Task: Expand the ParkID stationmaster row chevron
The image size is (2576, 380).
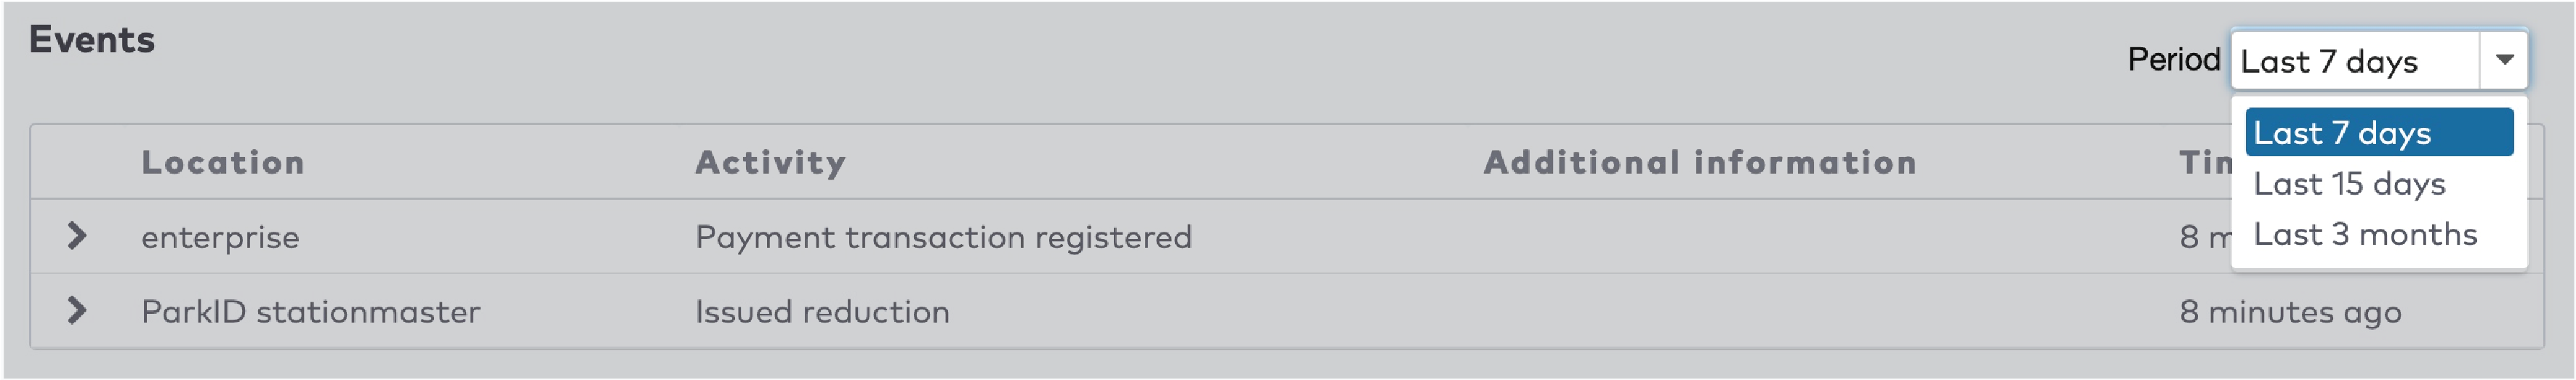Action: (x=76, y=311)
